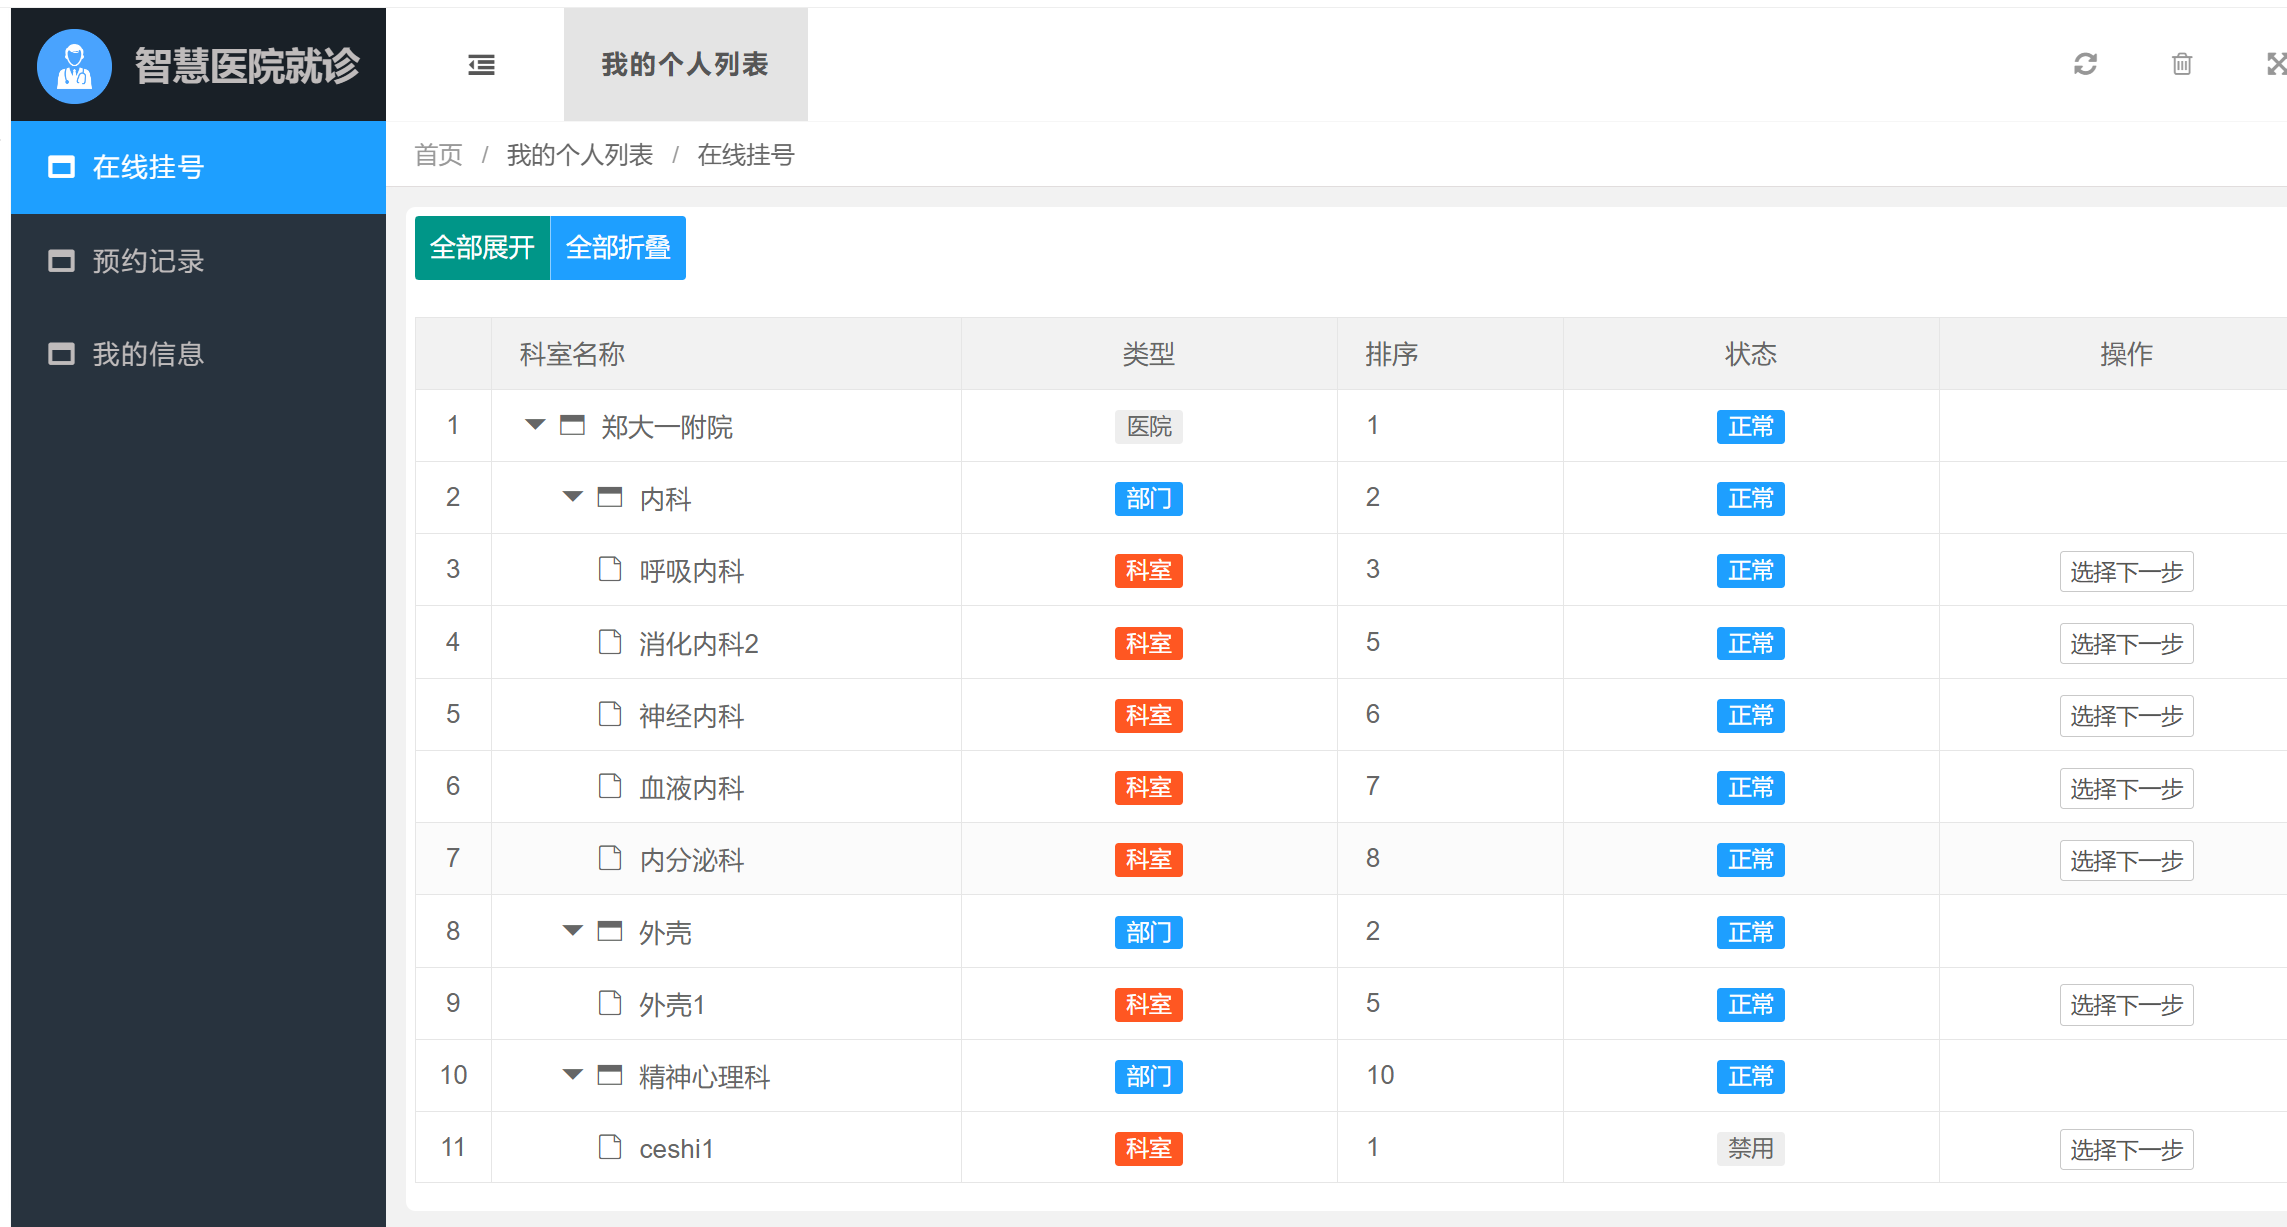Click the sidebar collapse menu icon
This screenshot has width=2287, height=1227.
481,65
